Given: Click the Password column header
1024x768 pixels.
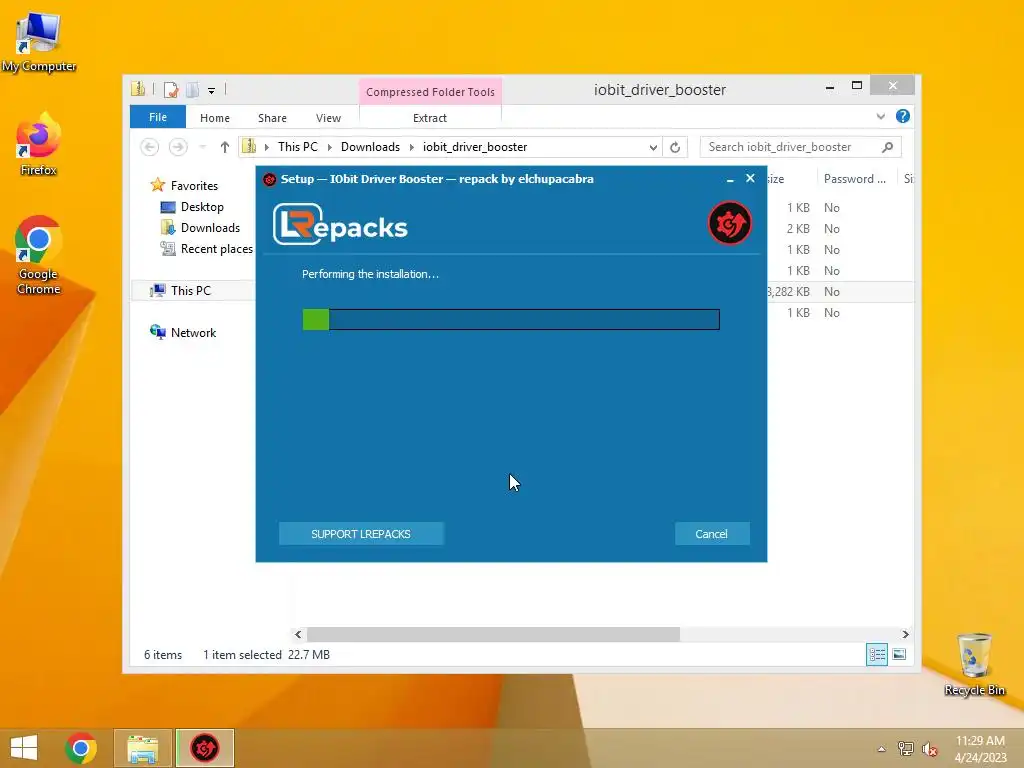Looking at the screenshot, I should (x=856, y=179).
